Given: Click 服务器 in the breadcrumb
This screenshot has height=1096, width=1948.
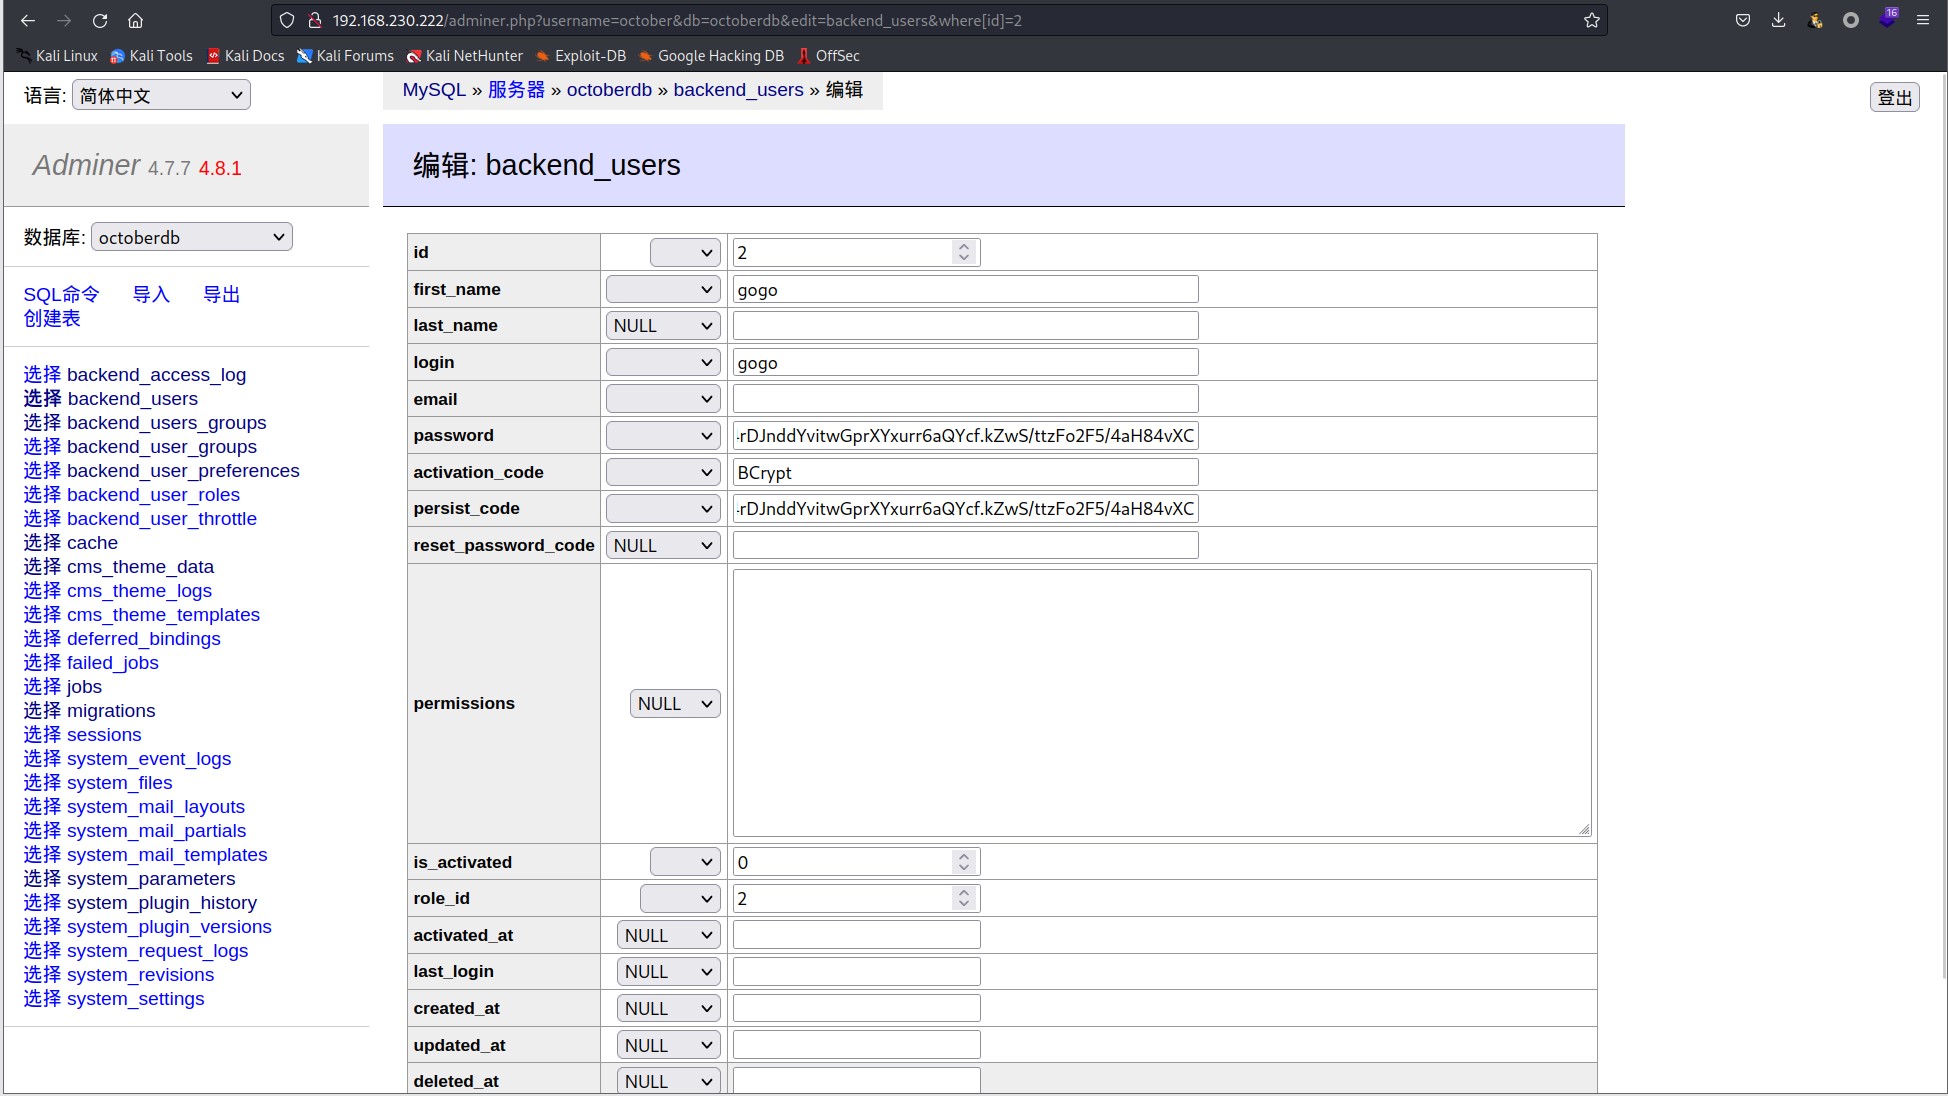Looking at the screenshot, I should 516,90.
